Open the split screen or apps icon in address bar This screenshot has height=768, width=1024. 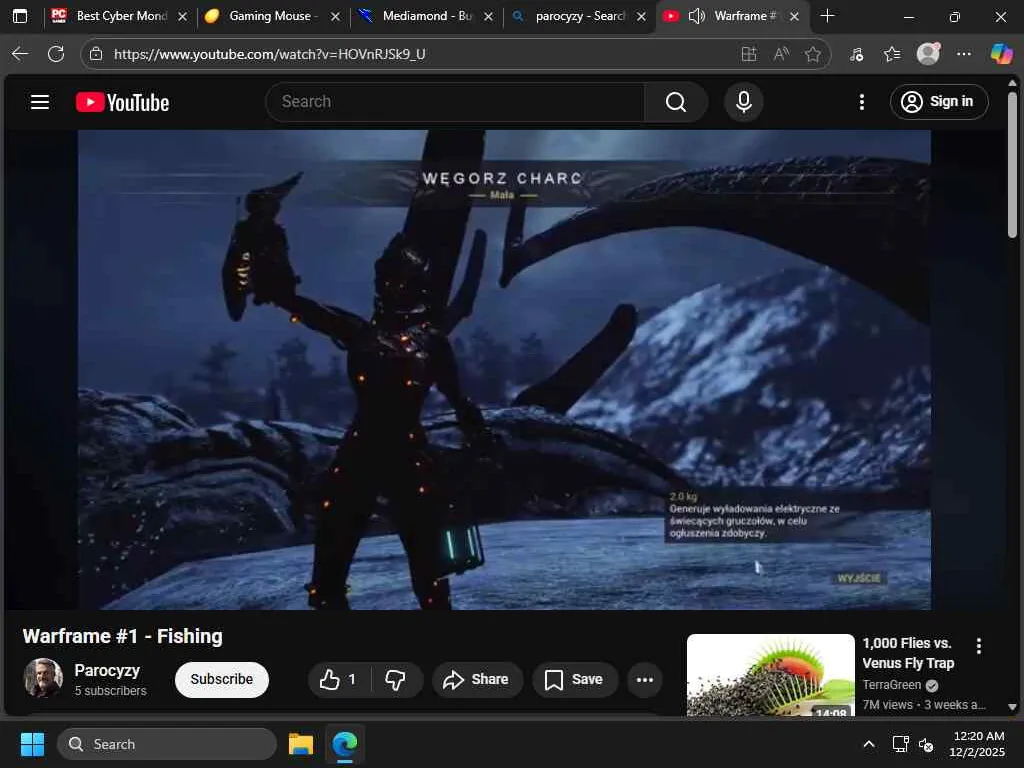pos(749,54)
